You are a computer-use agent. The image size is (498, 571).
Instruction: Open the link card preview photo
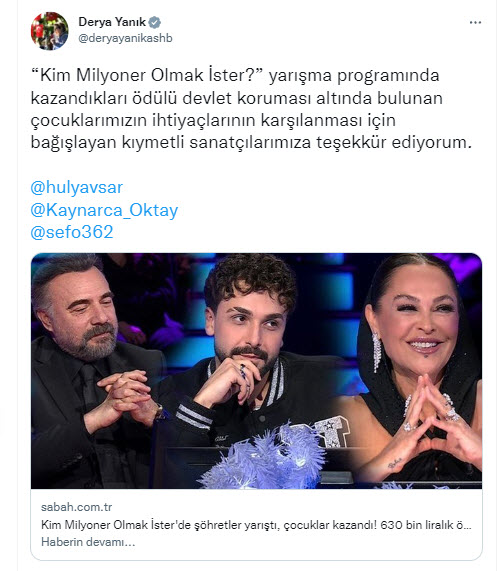[x=256, y=371]
